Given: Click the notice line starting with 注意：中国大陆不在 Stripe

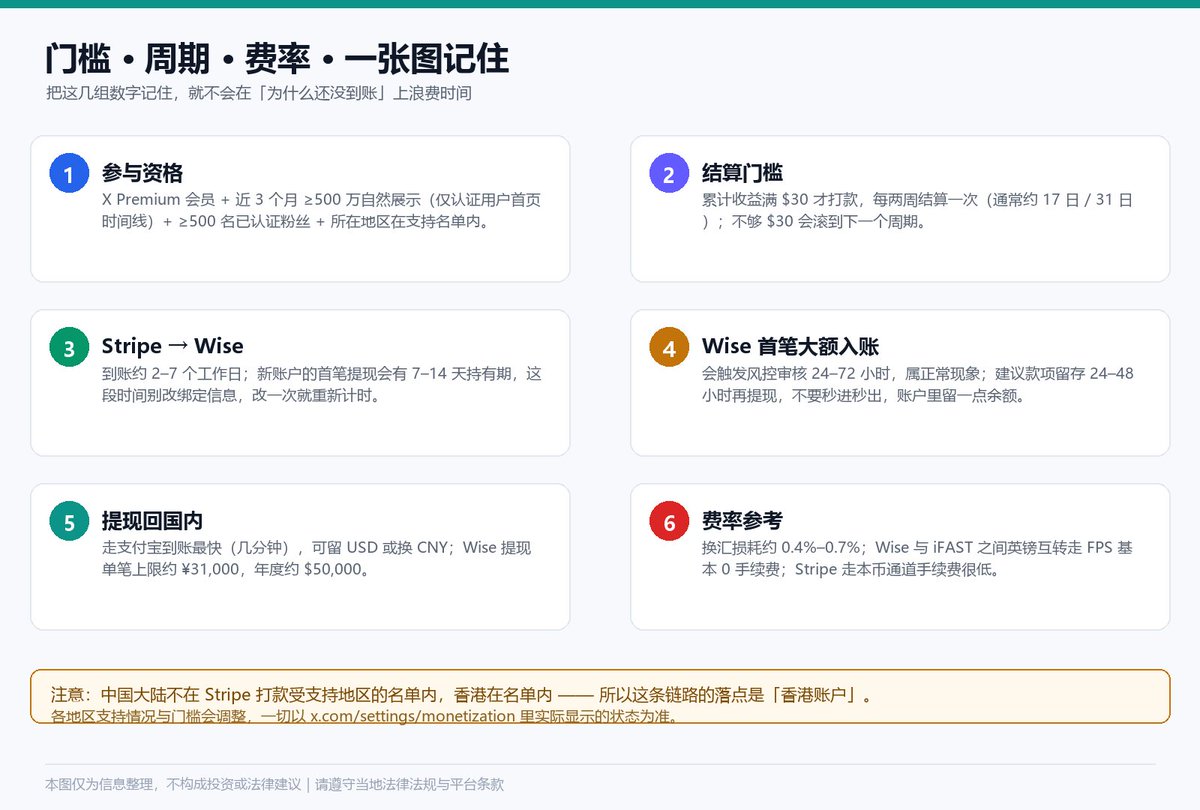Looking at the screenshot, I should pos(462,695).
